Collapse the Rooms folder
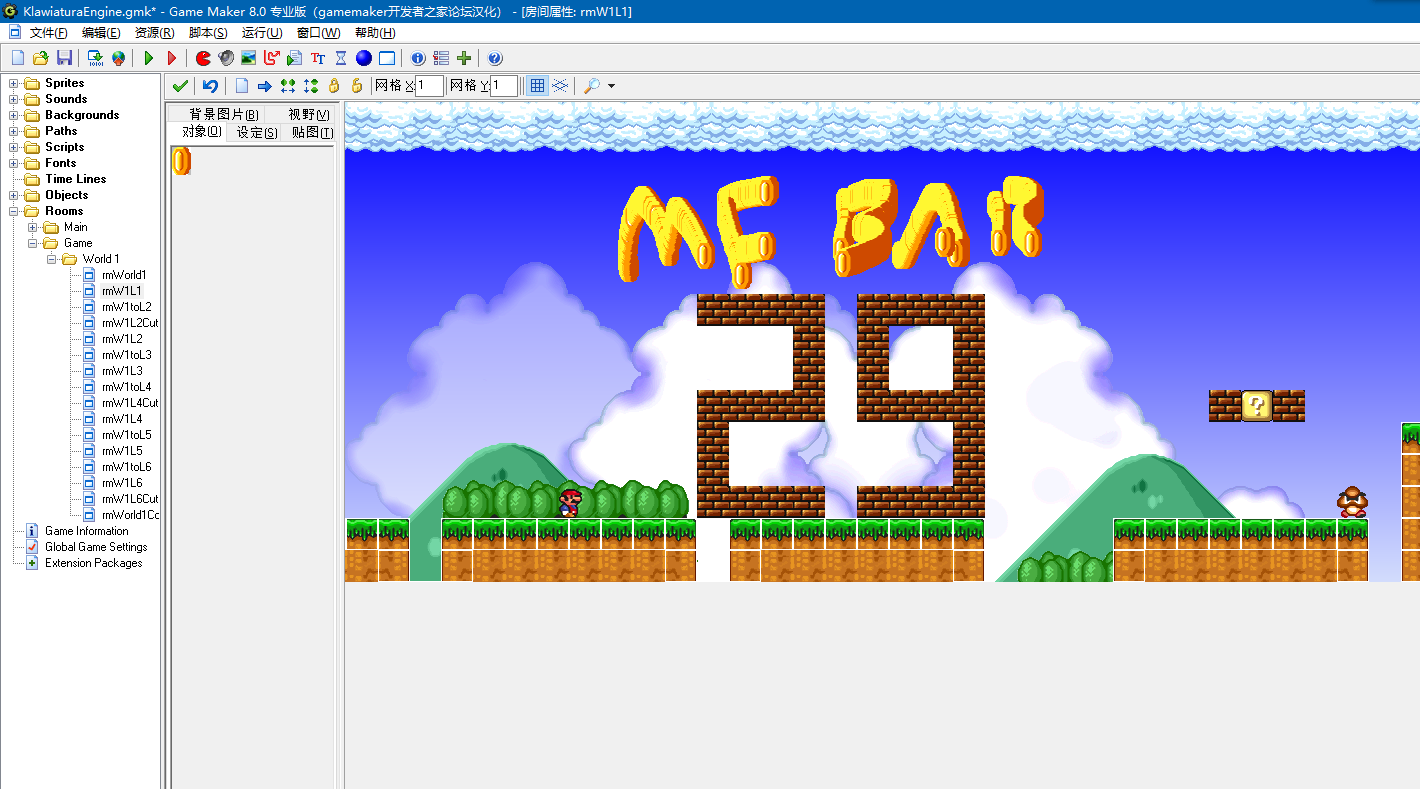Viewport: 1420px width, 789px height. (14, 211)
